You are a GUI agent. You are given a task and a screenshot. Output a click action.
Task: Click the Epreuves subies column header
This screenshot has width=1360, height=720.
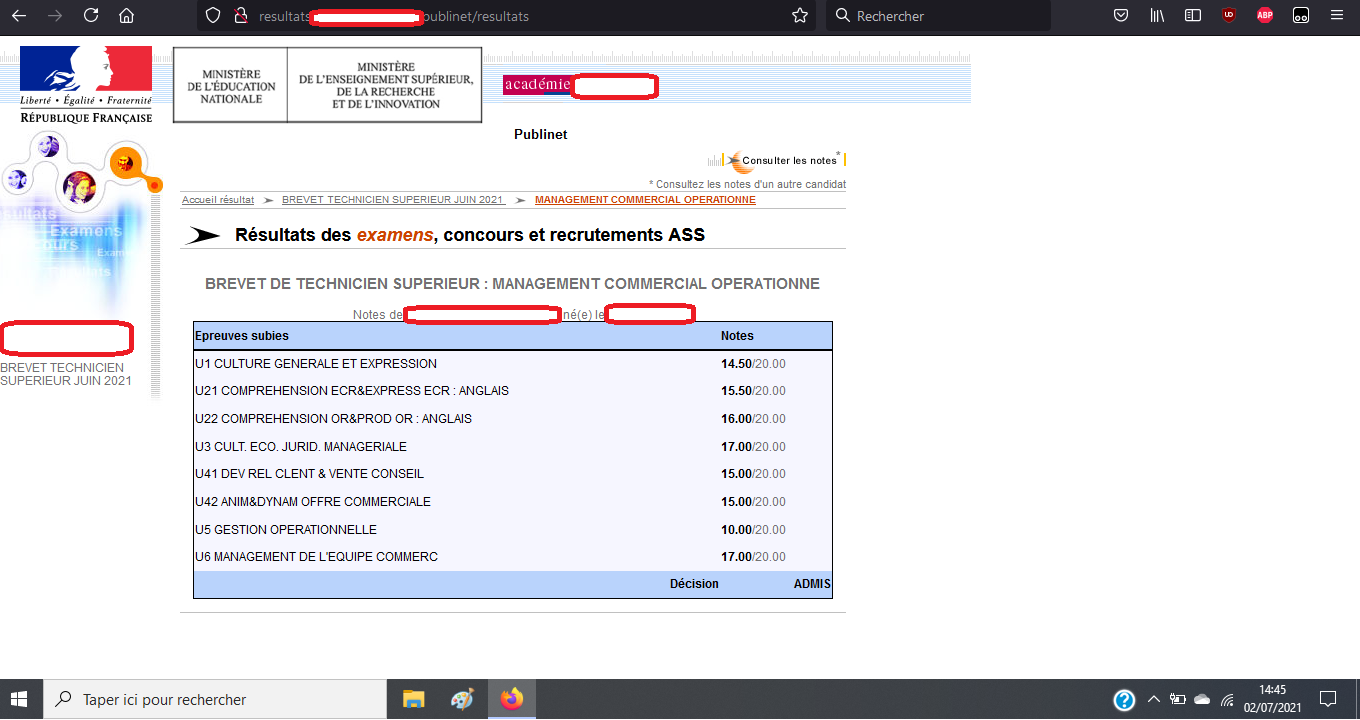[242, 336]
